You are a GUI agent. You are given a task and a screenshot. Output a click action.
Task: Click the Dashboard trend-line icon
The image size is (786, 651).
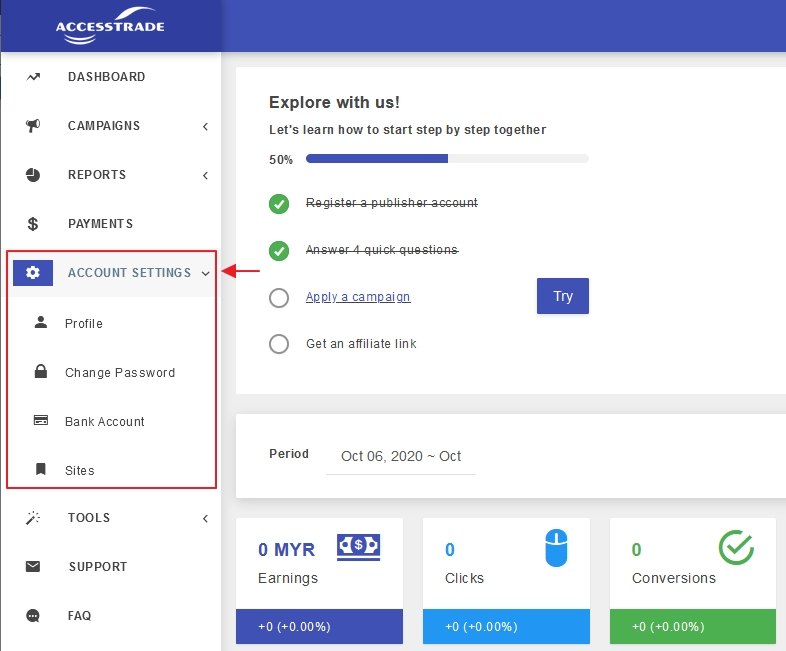pos(33,77)
